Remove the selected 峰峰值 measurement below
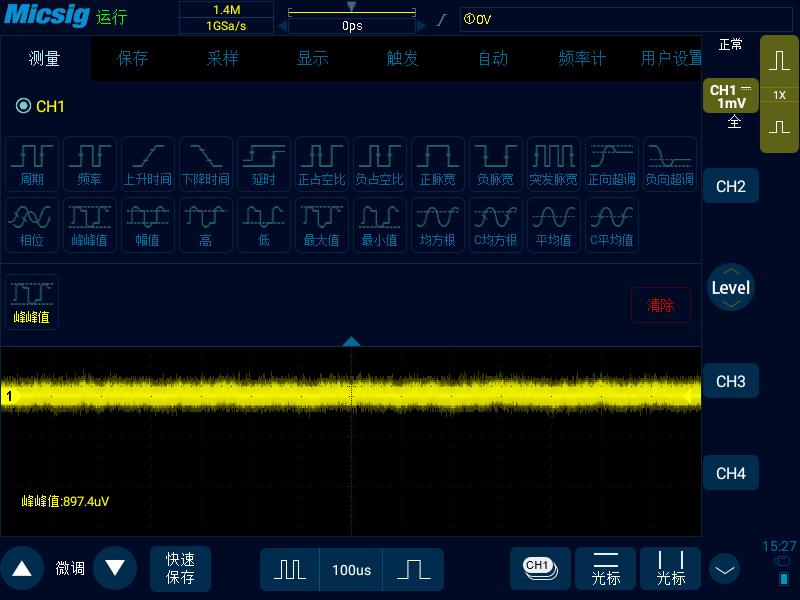This screenshot has height=600, width=800. click(32, 302)
